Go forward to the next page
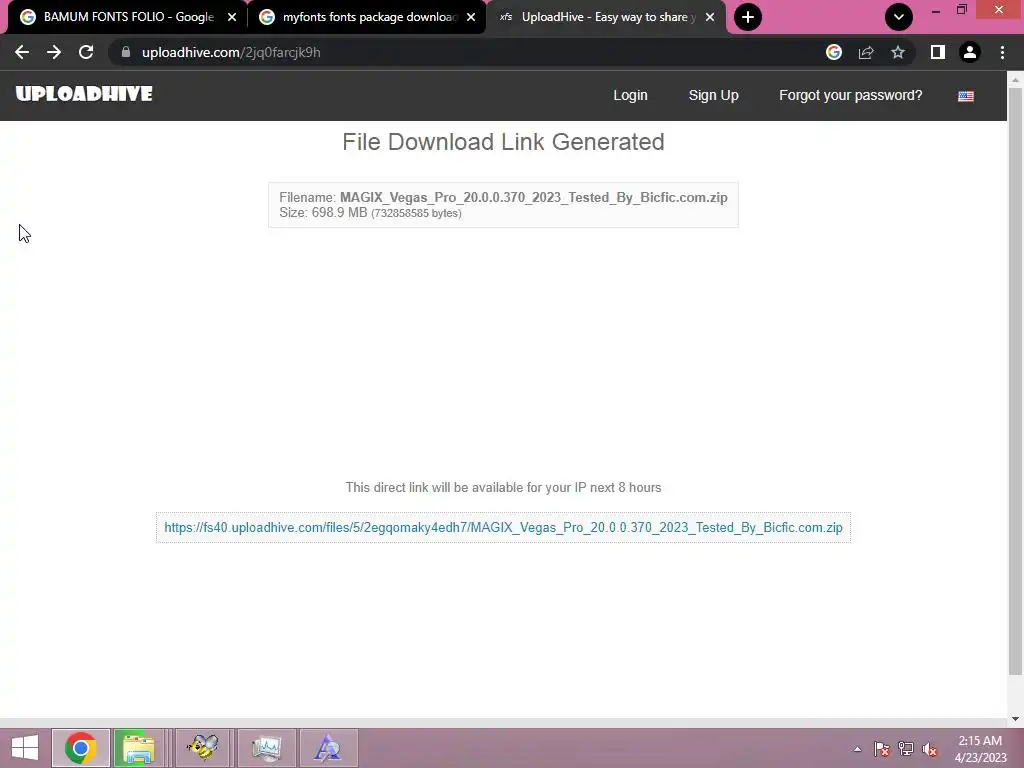The height and width of the screenshot is (768, 1024). [54, 52]
